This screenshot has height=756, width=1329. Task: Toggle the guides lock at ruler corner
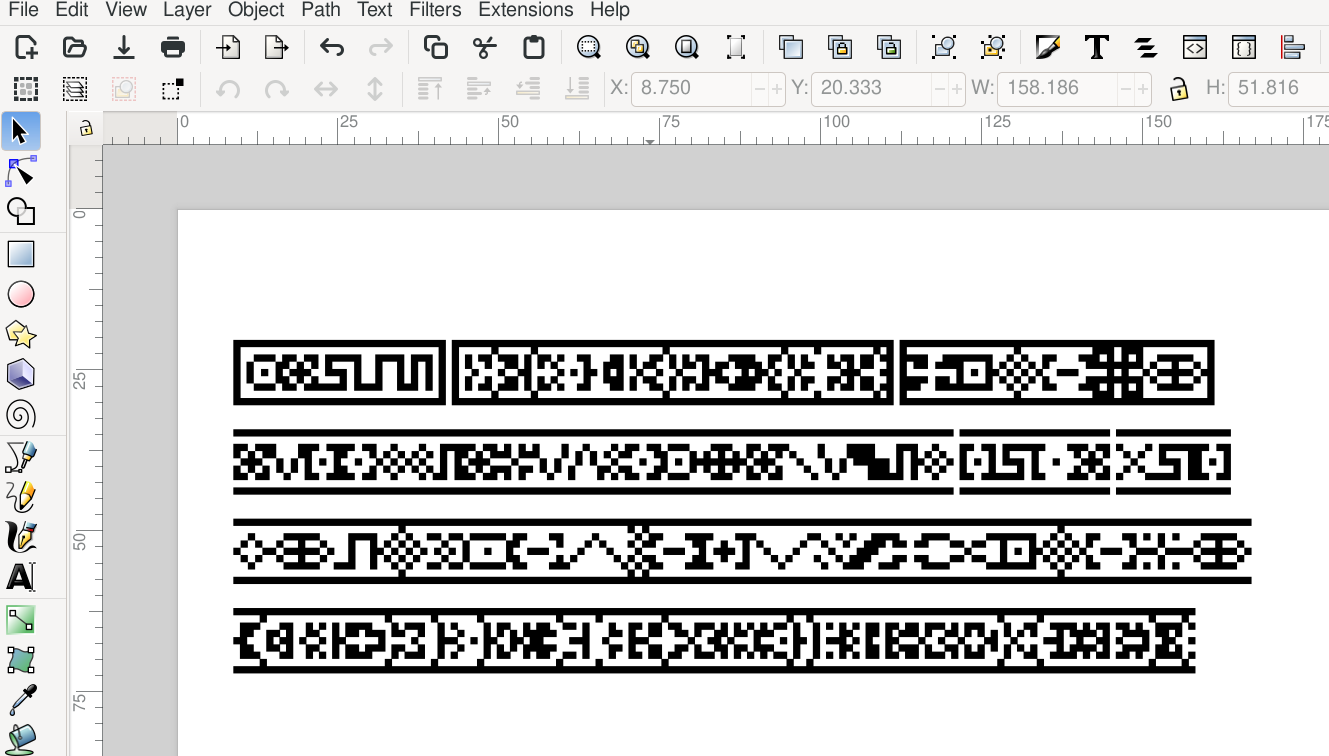(86, 128)
